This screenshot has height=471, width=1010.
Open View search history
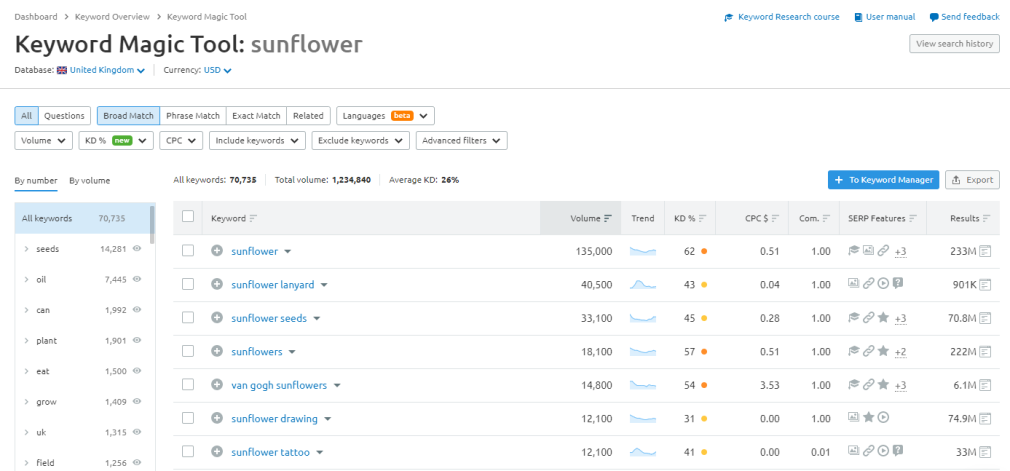coord(954,44)
